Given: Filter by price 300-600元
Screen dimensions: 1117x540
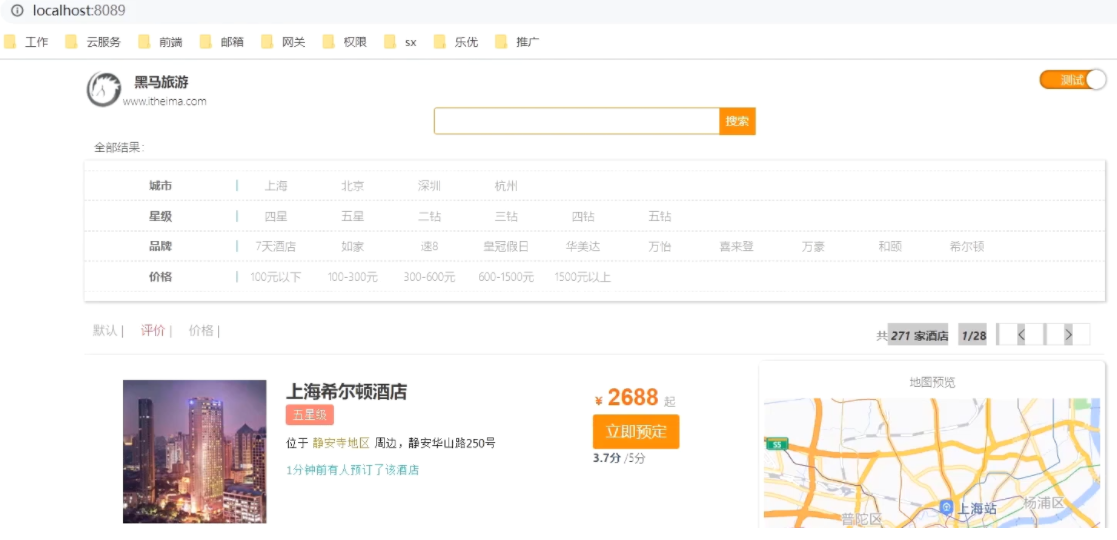Looking at the screenshot, I should point(430,277).
